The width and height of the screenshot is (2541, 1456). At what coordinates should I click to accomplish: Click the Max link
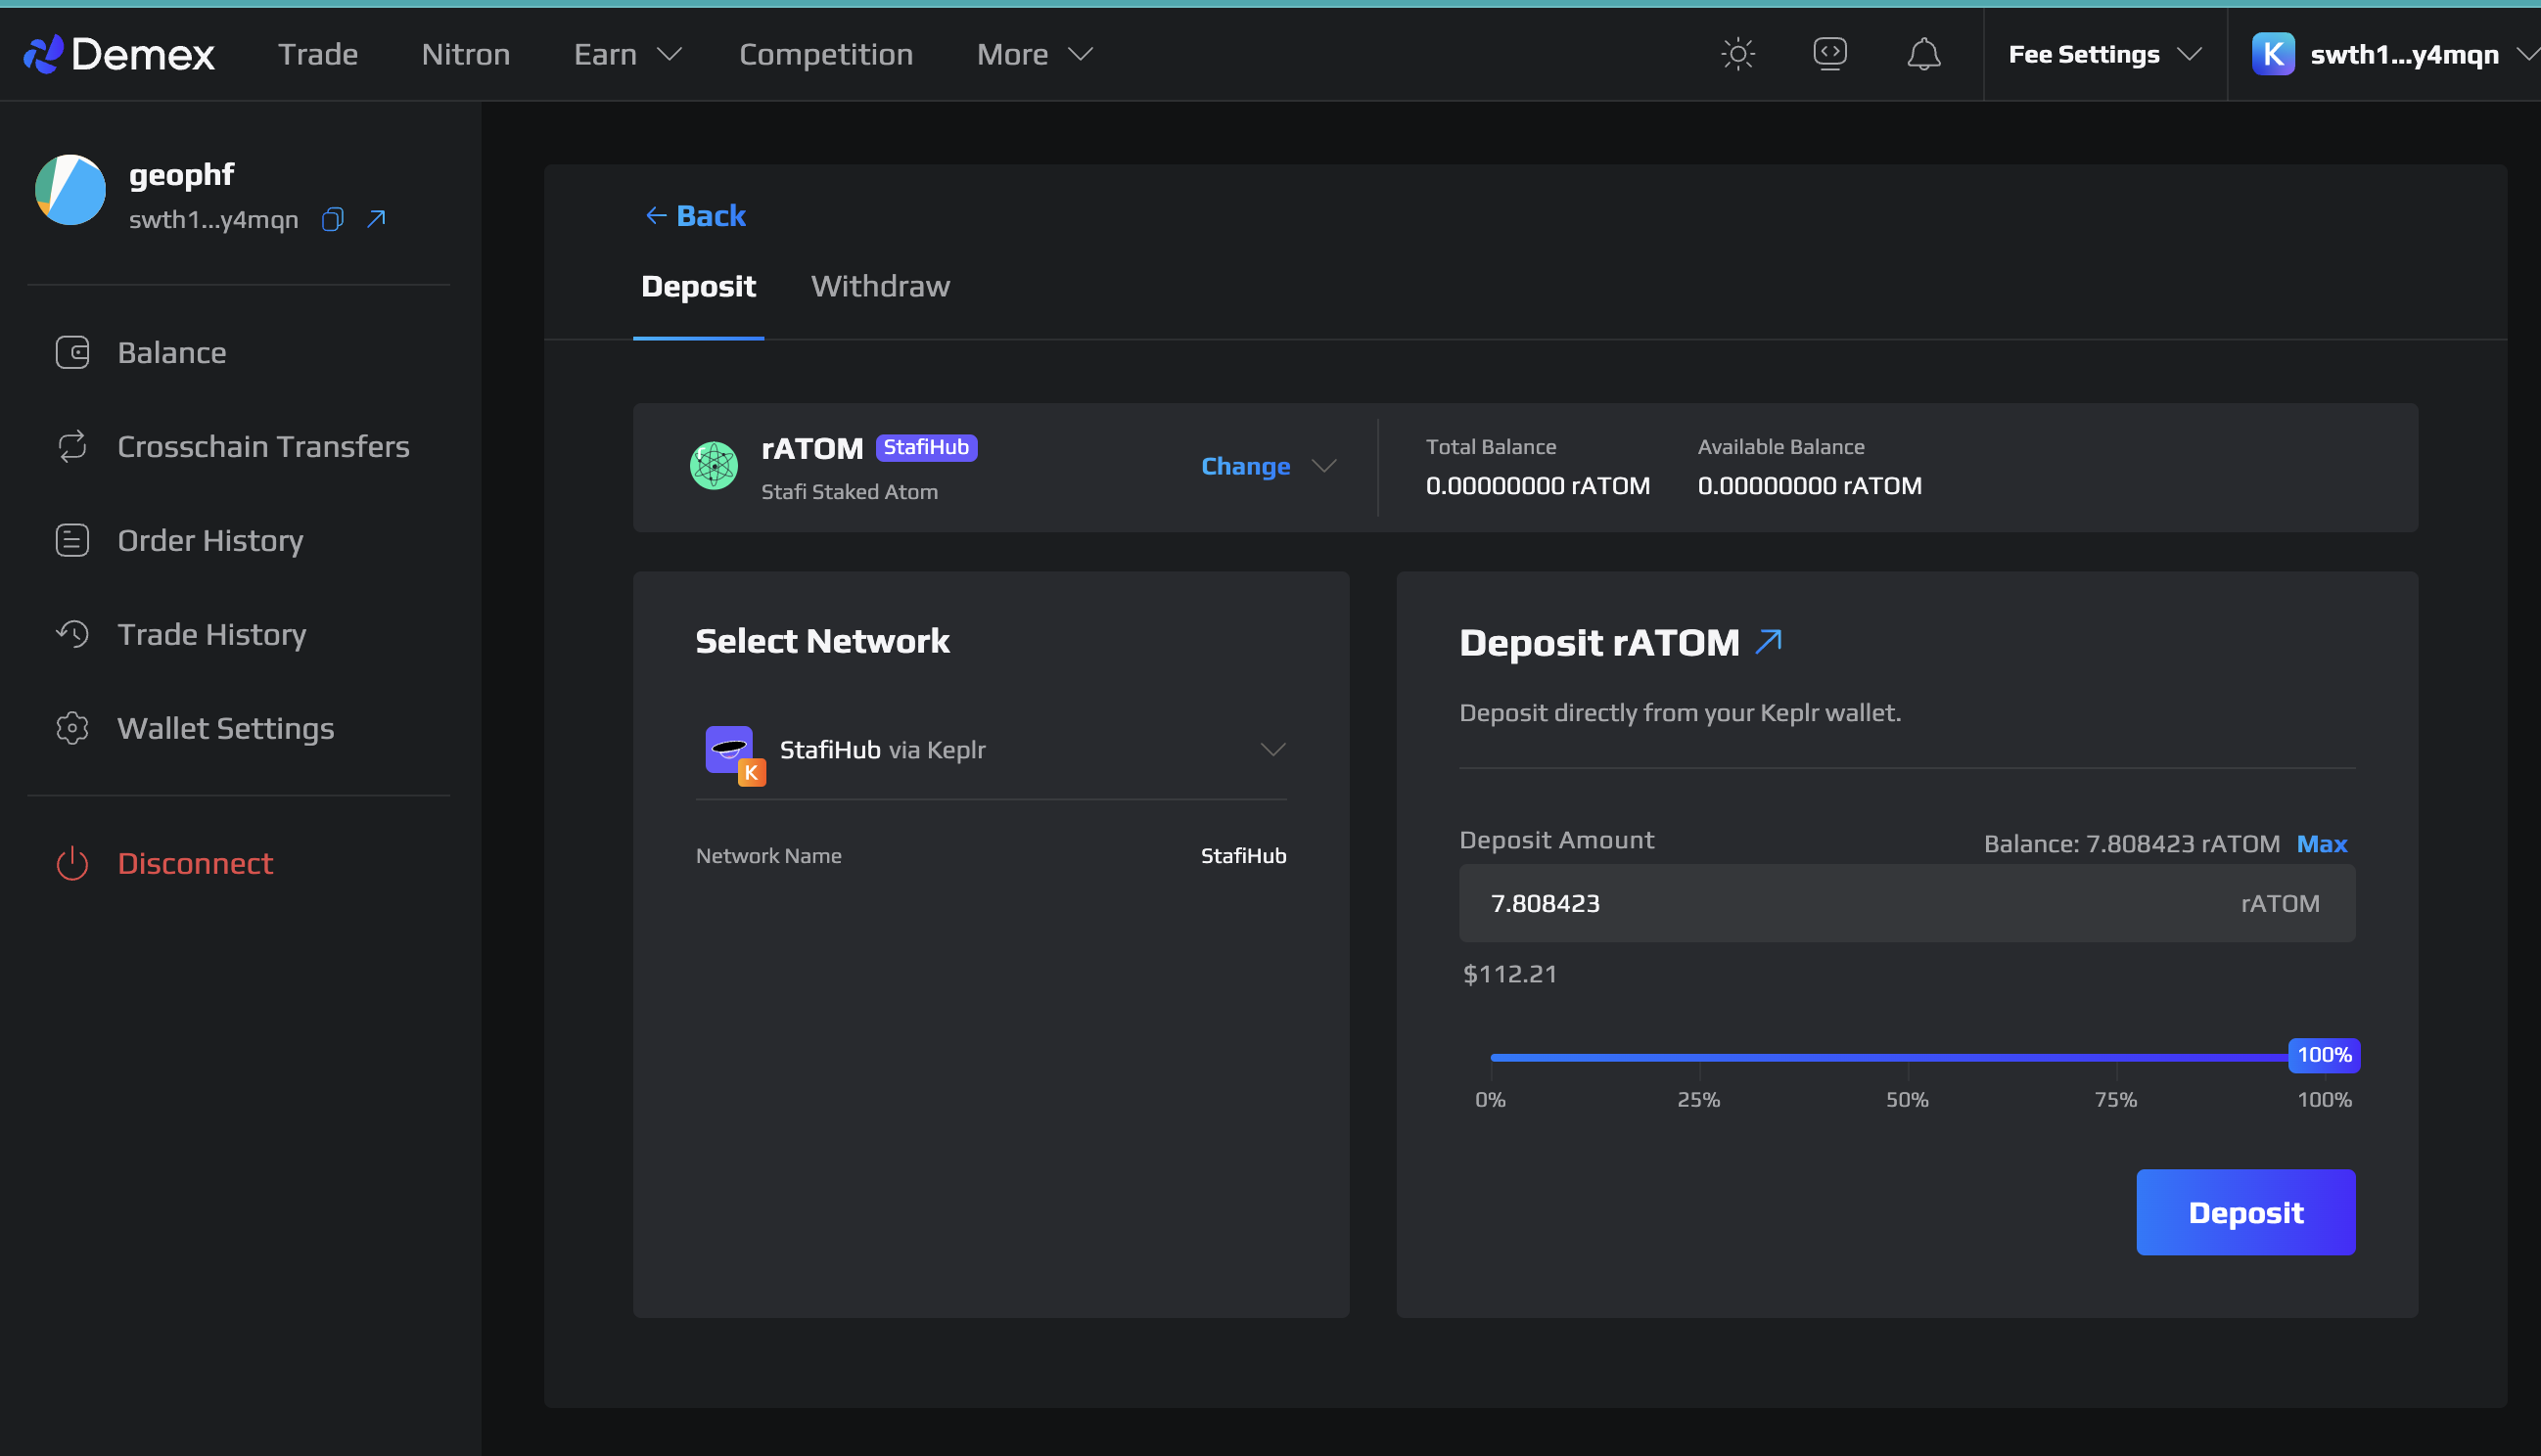click(x=2320, y=844)
